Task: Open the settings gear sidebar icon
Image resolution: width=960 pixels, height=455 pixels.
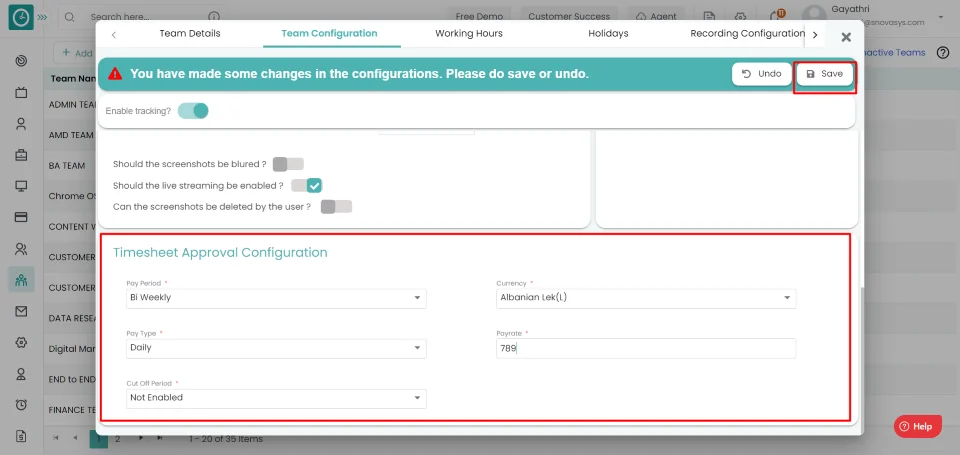Action: (x=21, y=342)
